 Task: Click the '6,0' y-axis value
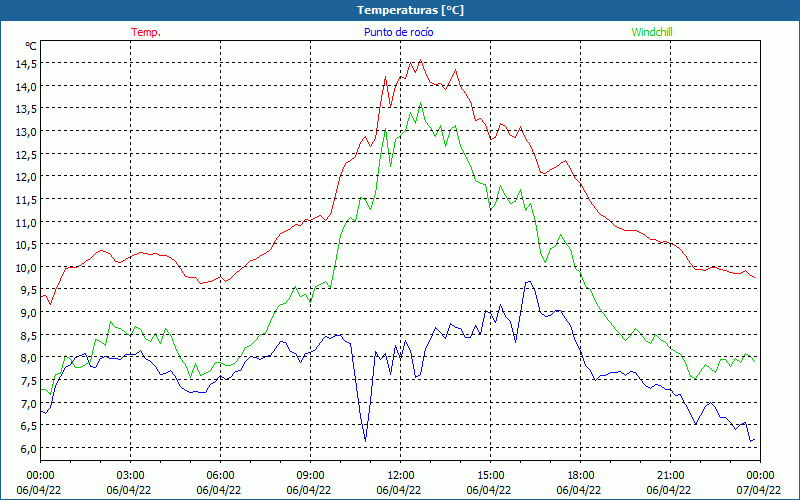coord(29,448)
